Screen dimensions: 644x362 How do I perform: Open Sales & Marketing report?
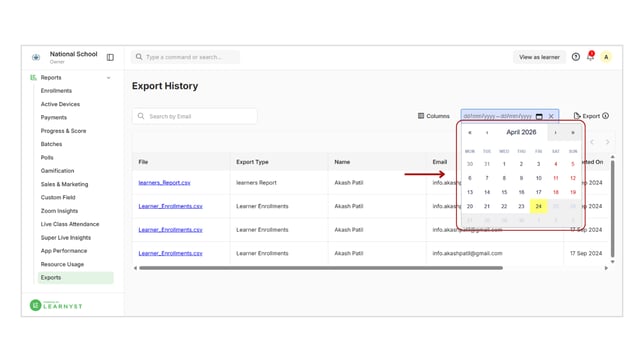(x=64, y=184)
